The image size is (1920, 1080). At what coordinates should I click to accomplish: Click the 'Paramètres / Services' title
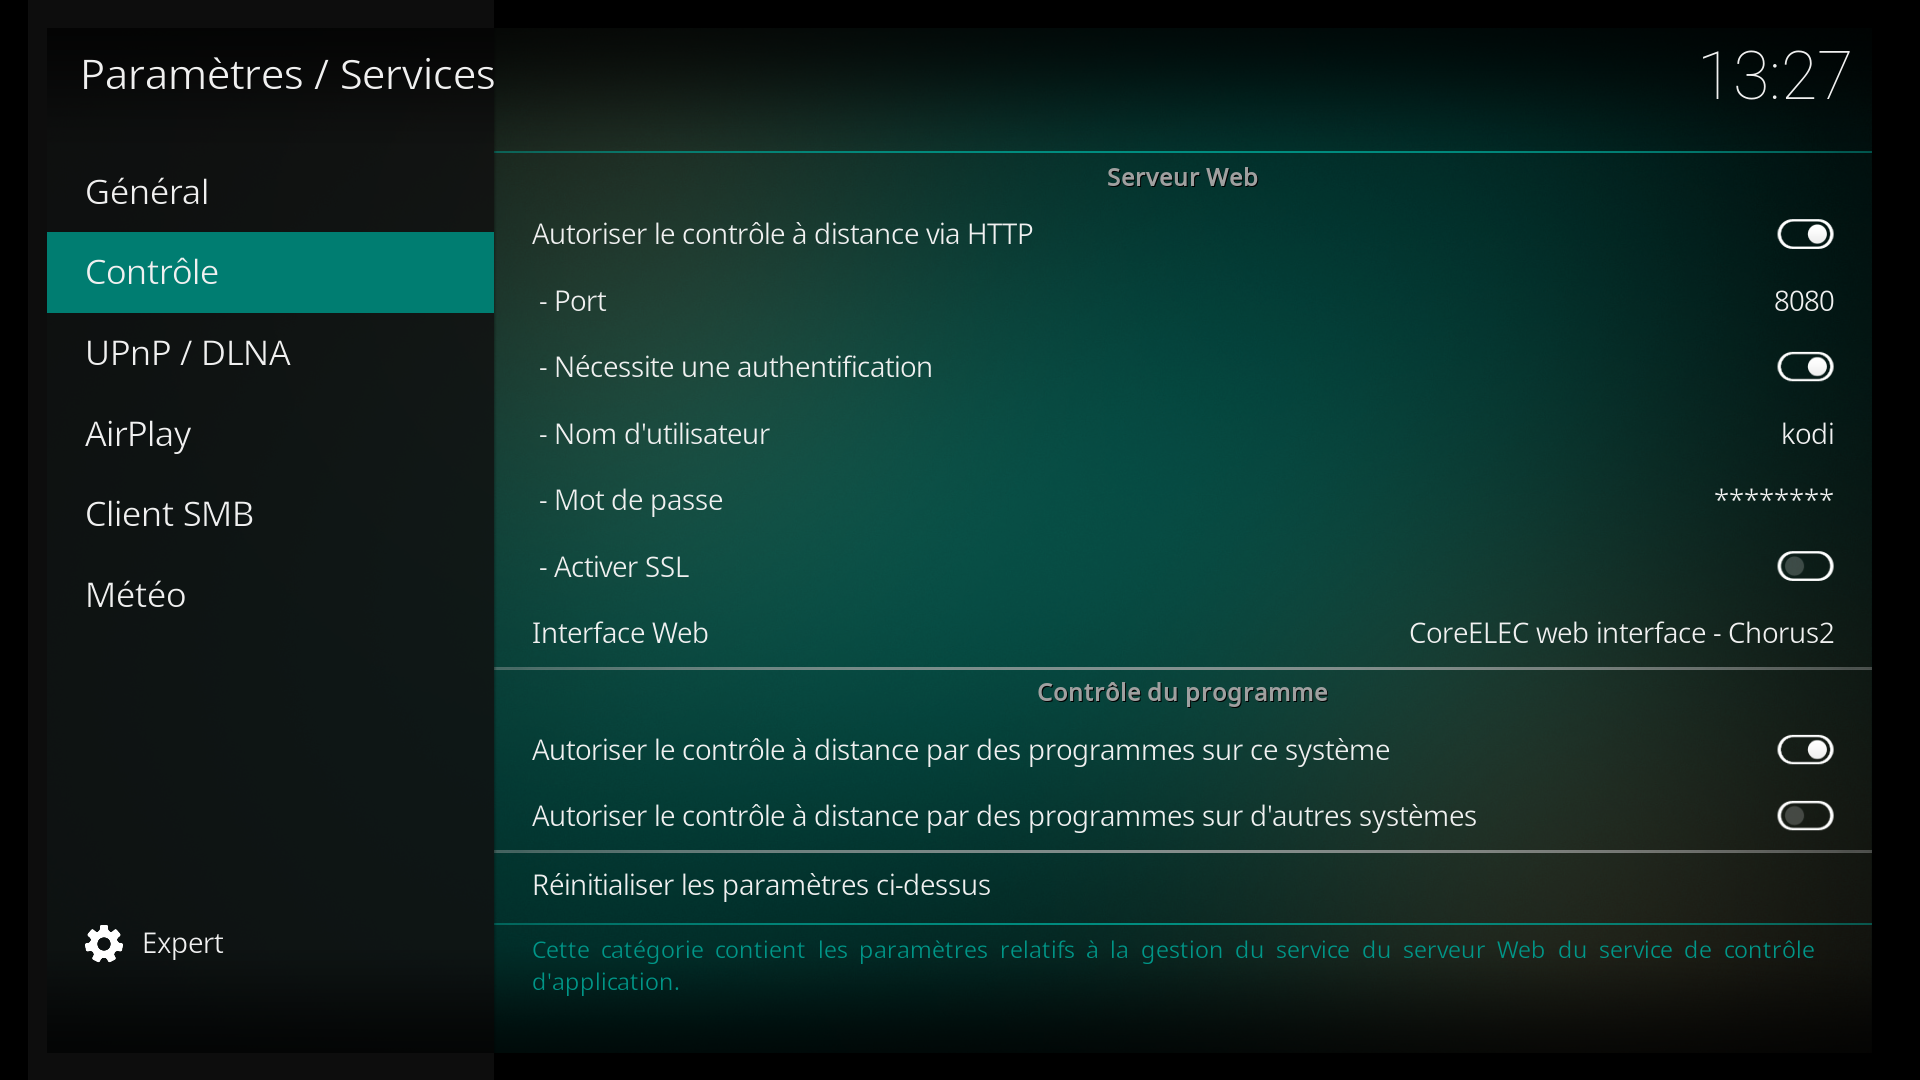pos(287,75)
